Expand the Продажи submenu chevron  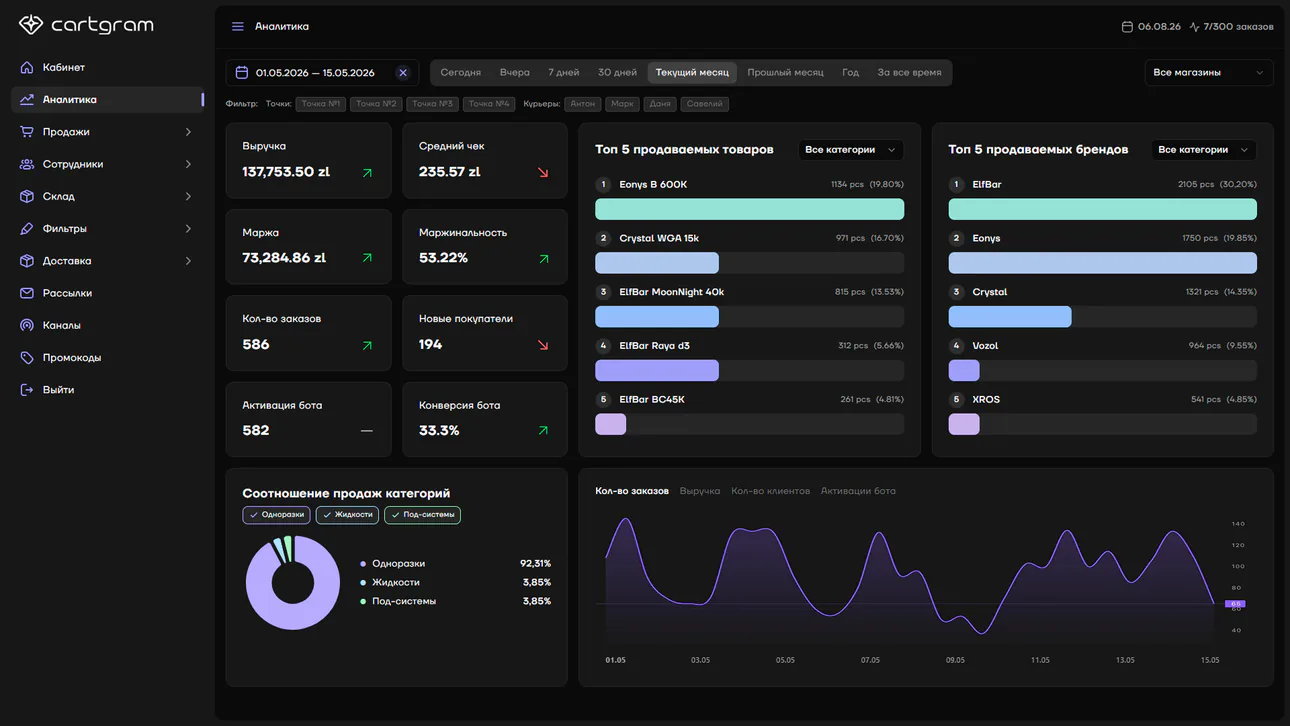point(188,132)
